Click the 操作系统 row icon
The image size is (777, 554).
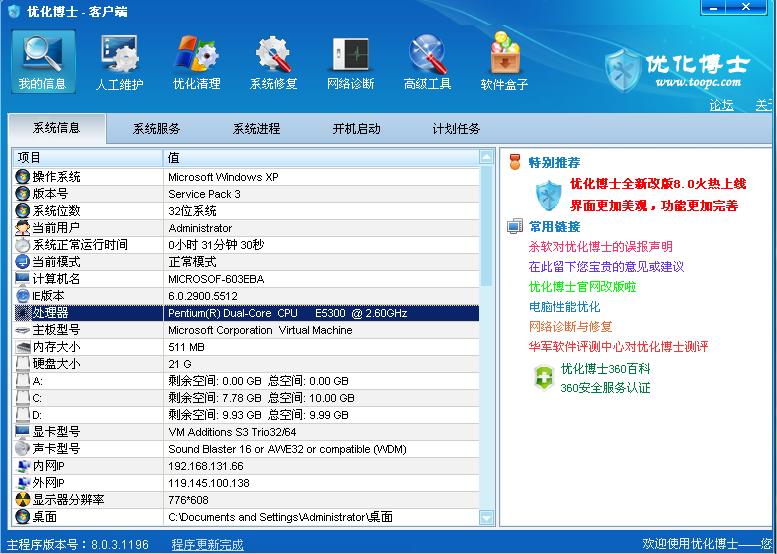(x=22, y=177)
